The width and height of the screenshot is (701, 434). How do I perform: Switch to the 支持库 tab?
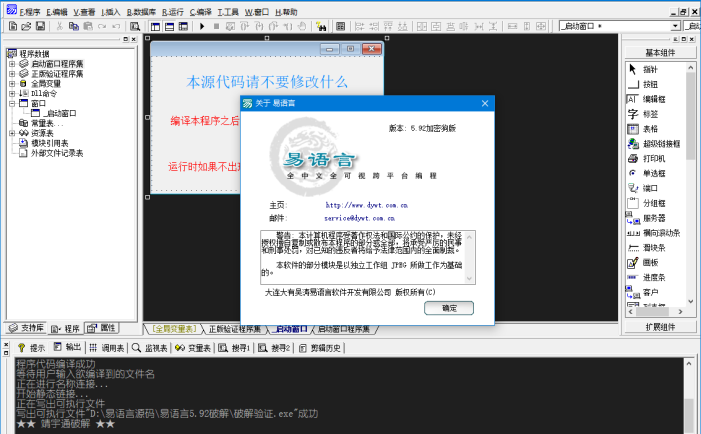[x=26, y=328]
